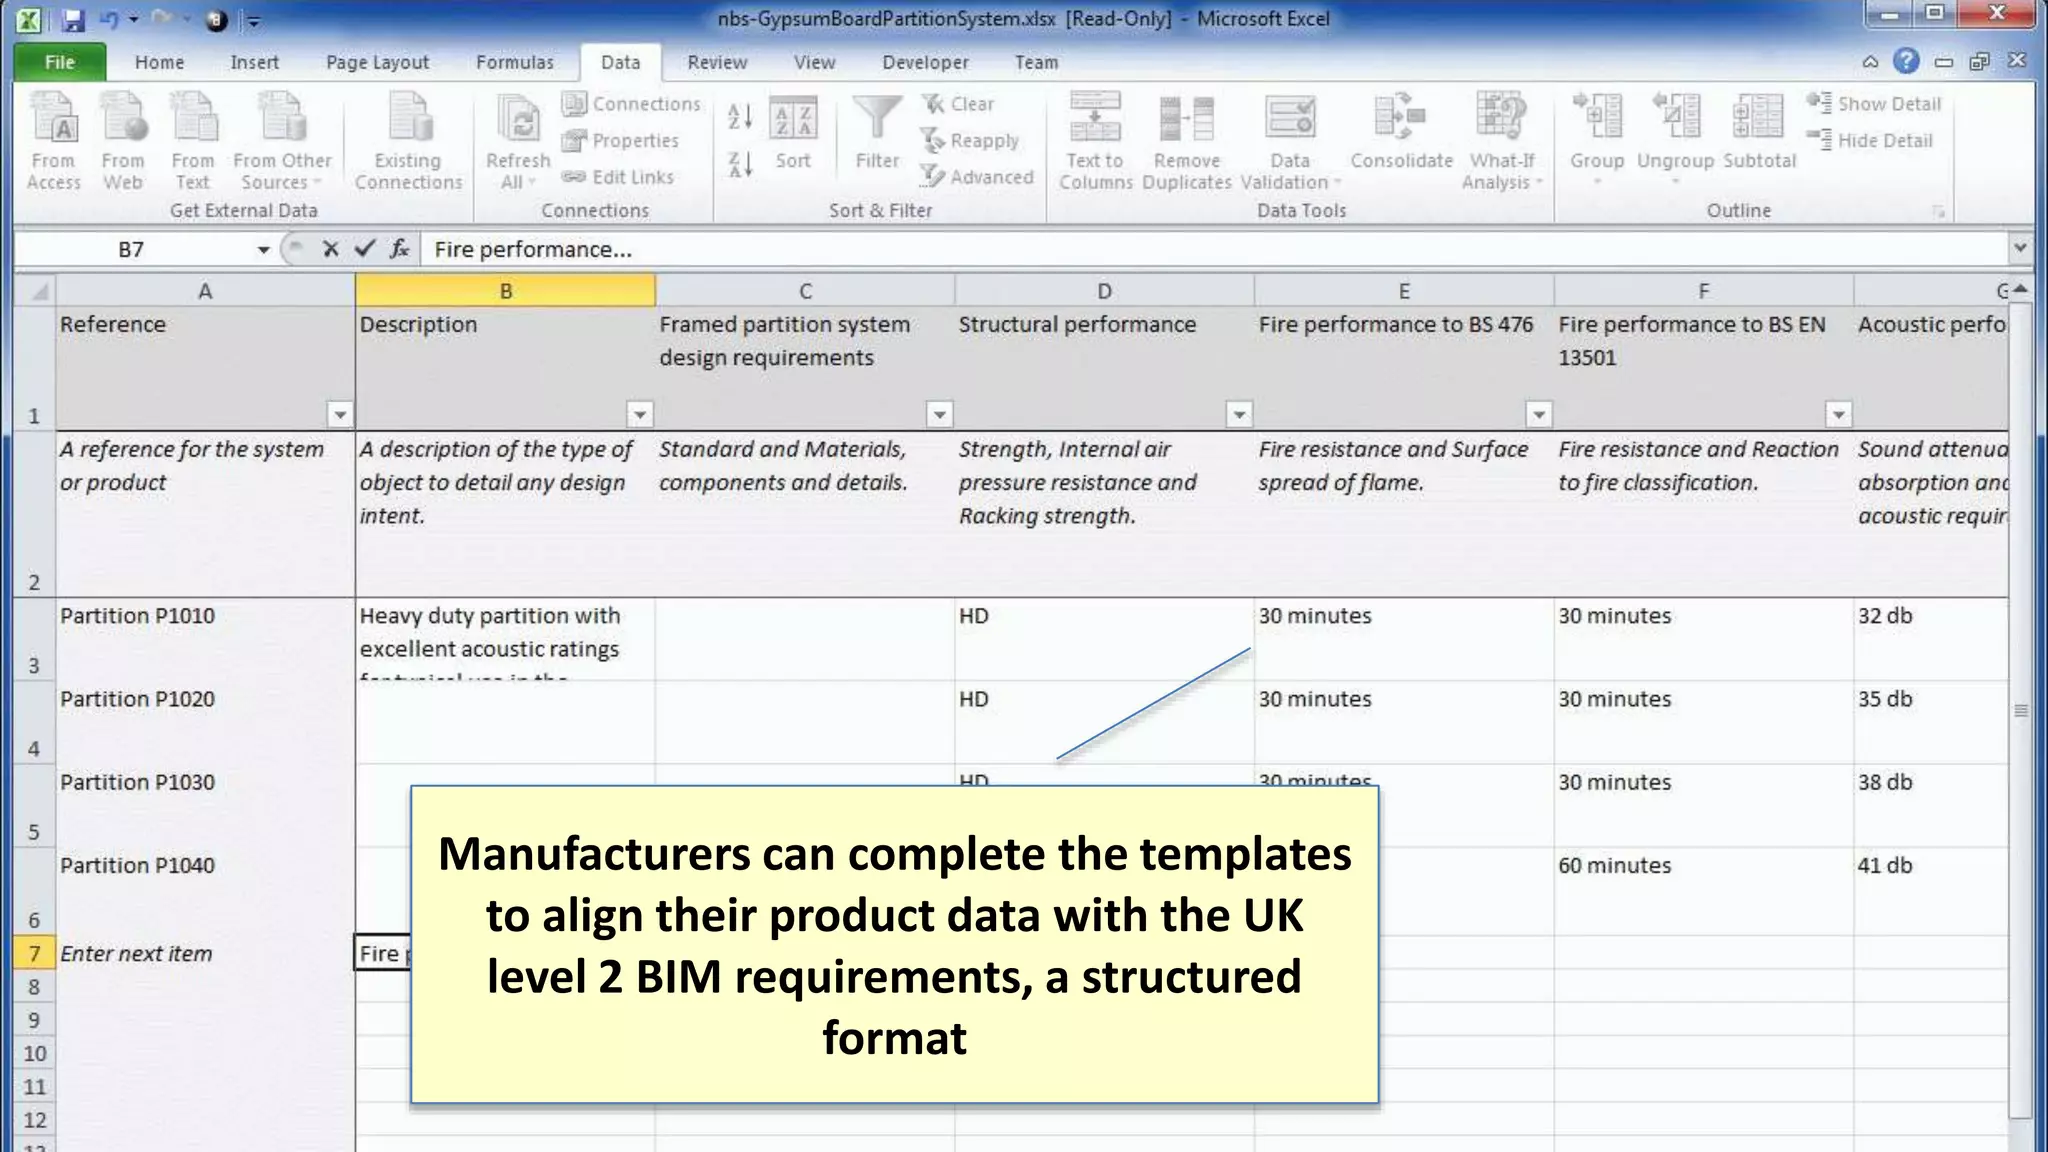Image resolution: width=2048 pixels, height=1152 pixels.
Task: Click Text to Columns tool
Action: coord(1095,140)
